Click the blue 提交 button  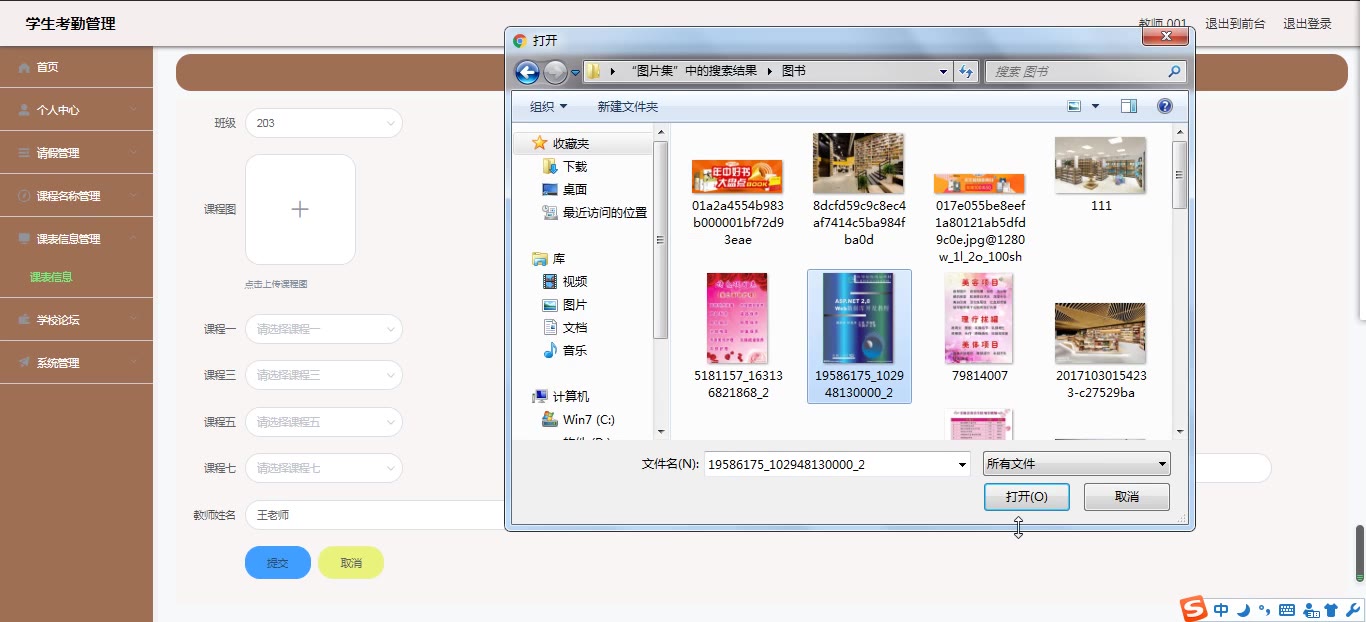278,563
